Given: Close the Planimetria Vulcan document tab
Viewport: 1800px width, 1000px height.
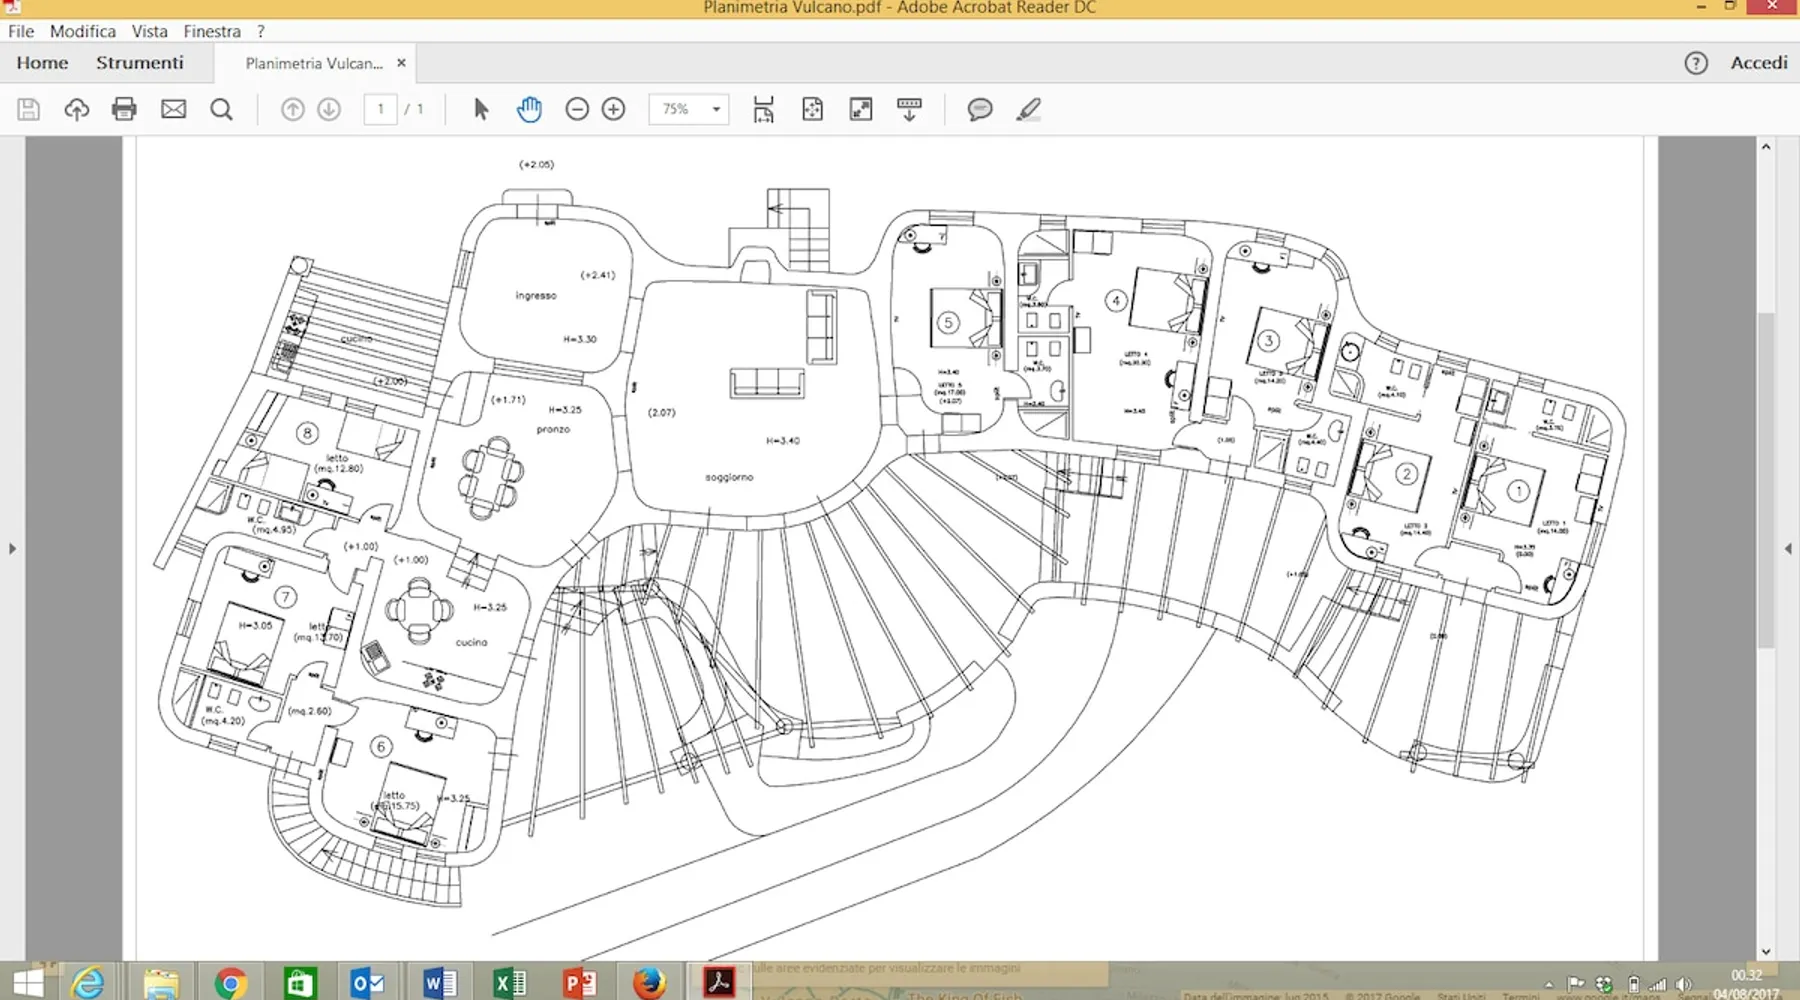Looking at the screenshot, I should 401,62.
